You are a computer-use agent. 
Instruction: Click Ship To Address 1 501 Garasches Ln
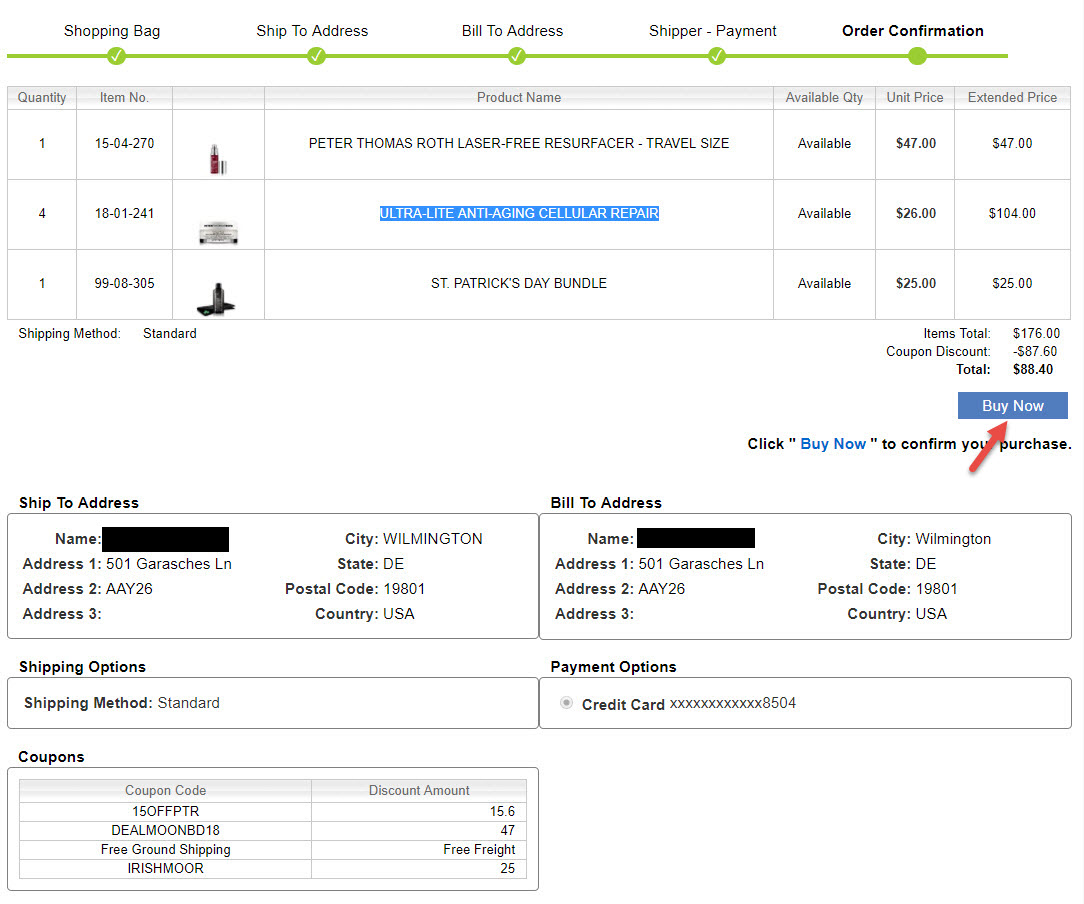click(x=169, y=563)
